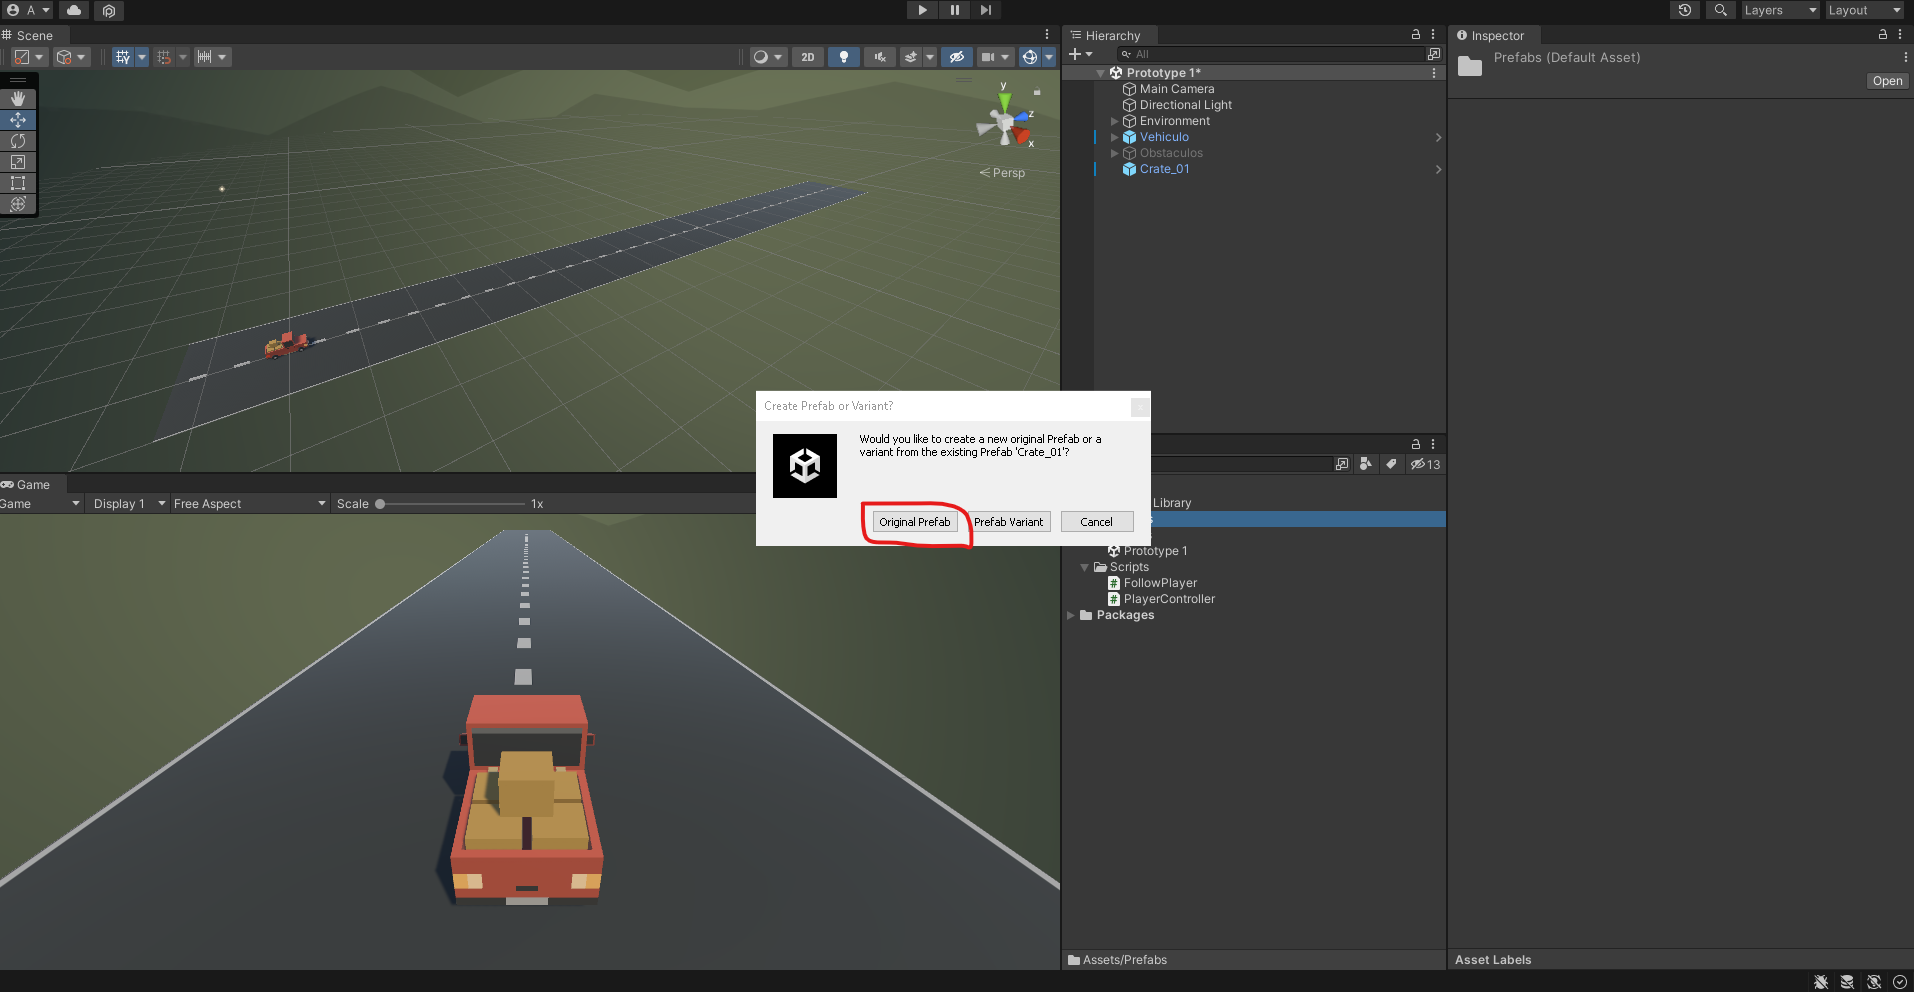
Task: Toggle 2D scene view mode
Action: pyautogui.click(x=808, y=57)
